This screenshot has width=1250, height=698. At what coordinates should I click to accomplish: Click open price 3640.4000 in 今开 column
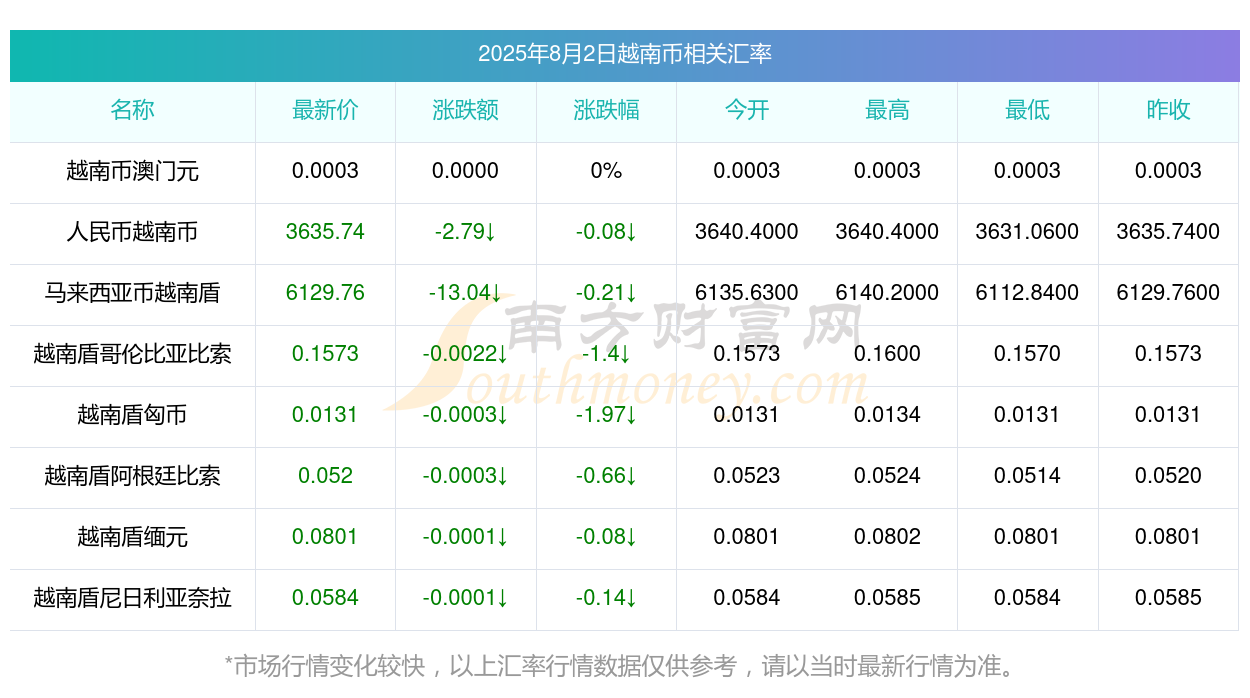[747, 232]
